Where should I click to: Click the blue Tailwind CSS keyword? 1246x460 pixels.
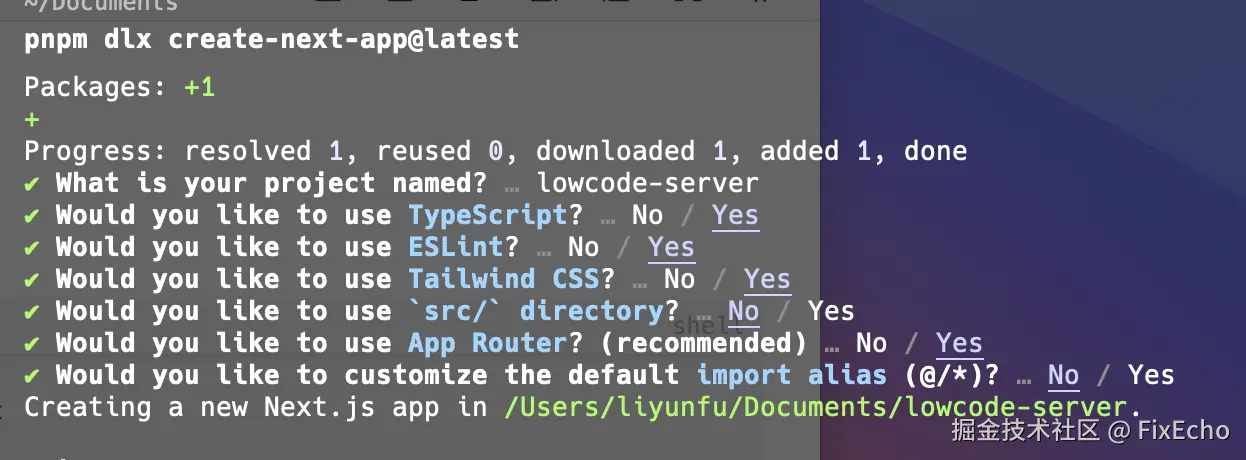pos(503,279)
